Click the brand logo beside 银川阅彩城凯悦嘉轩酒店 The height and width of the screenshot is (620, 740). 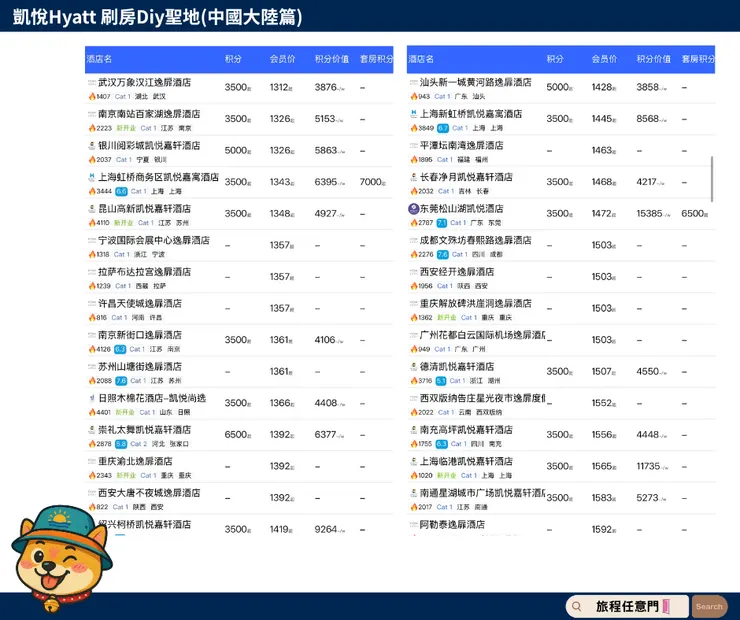coord(92,146)
